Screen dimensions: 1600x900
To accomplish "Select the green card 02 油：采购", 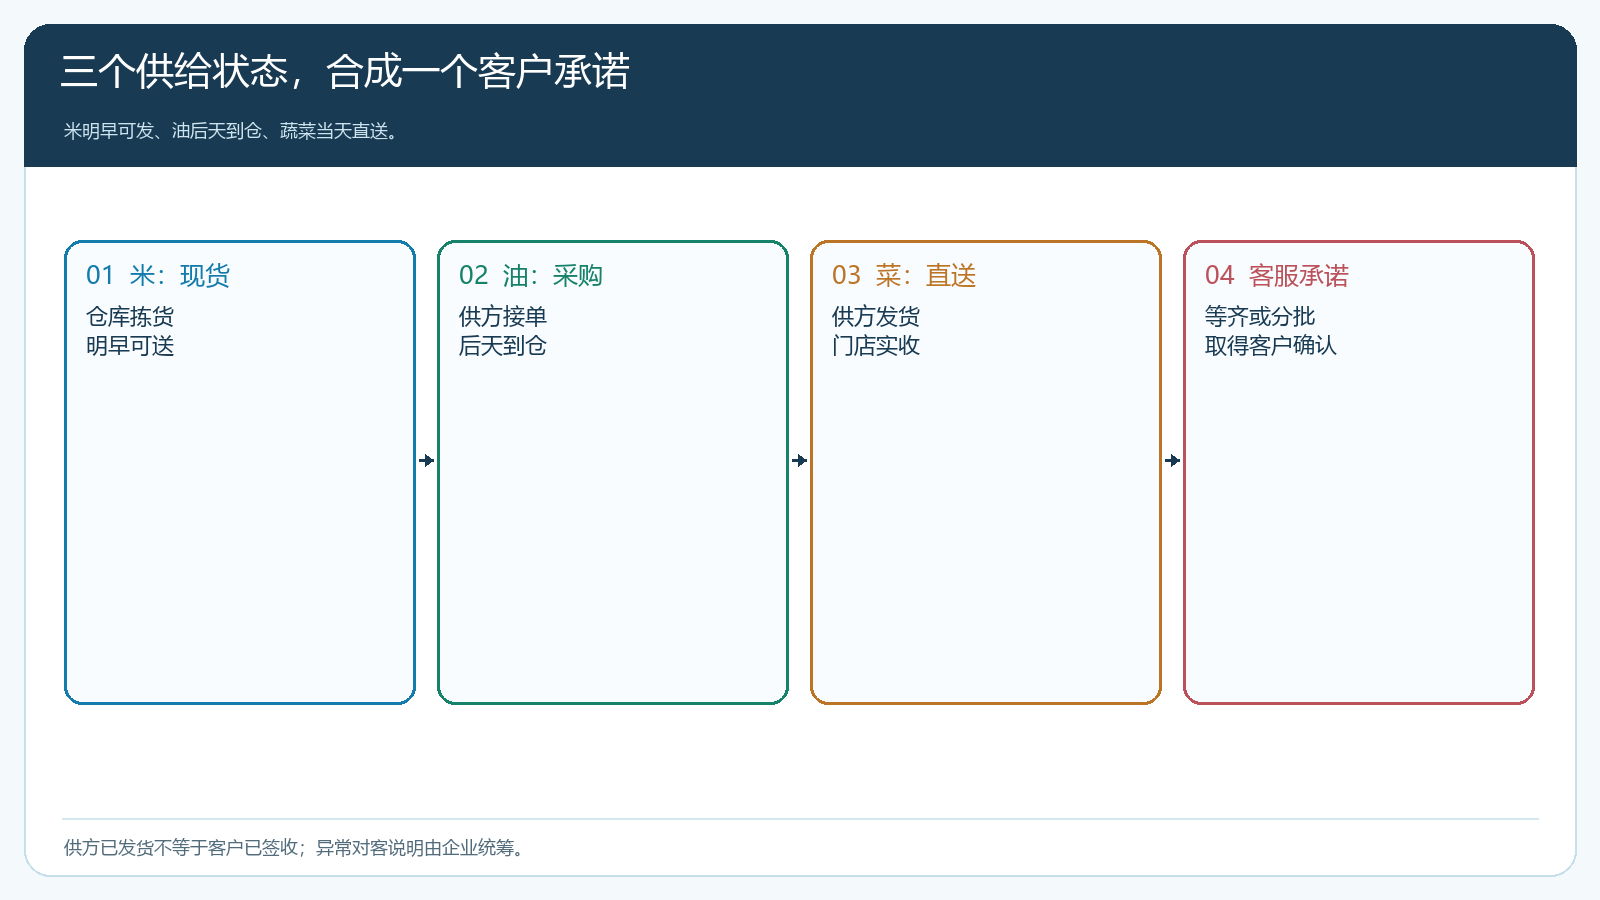I will coord(613,472).
